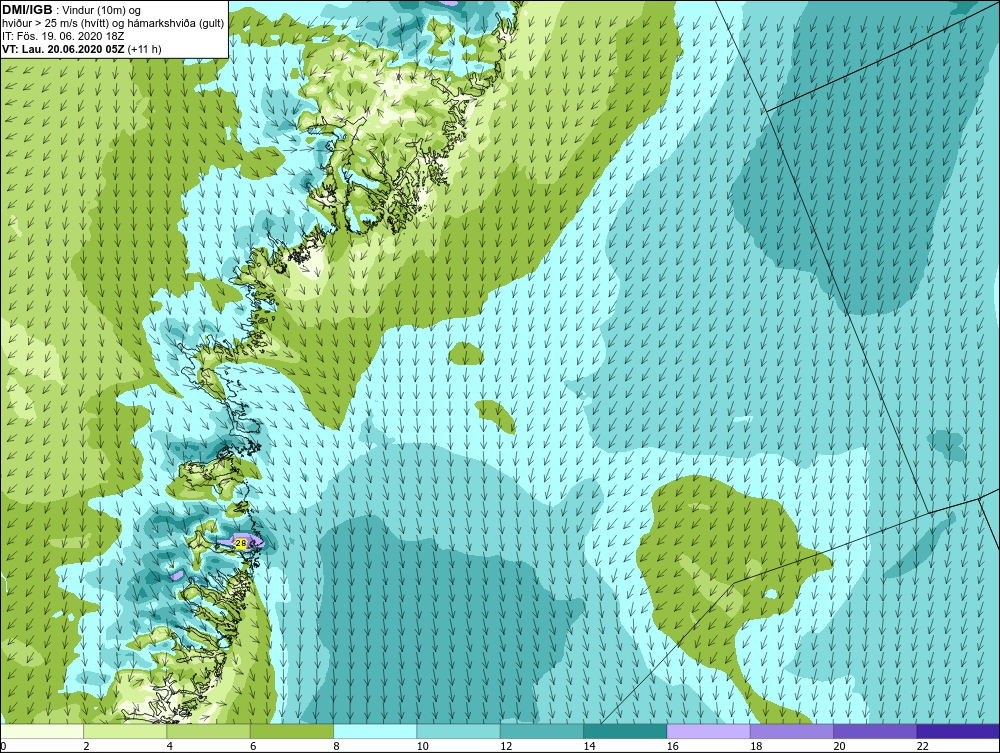Click the legend scale value "16"

[x=673, y=747]
